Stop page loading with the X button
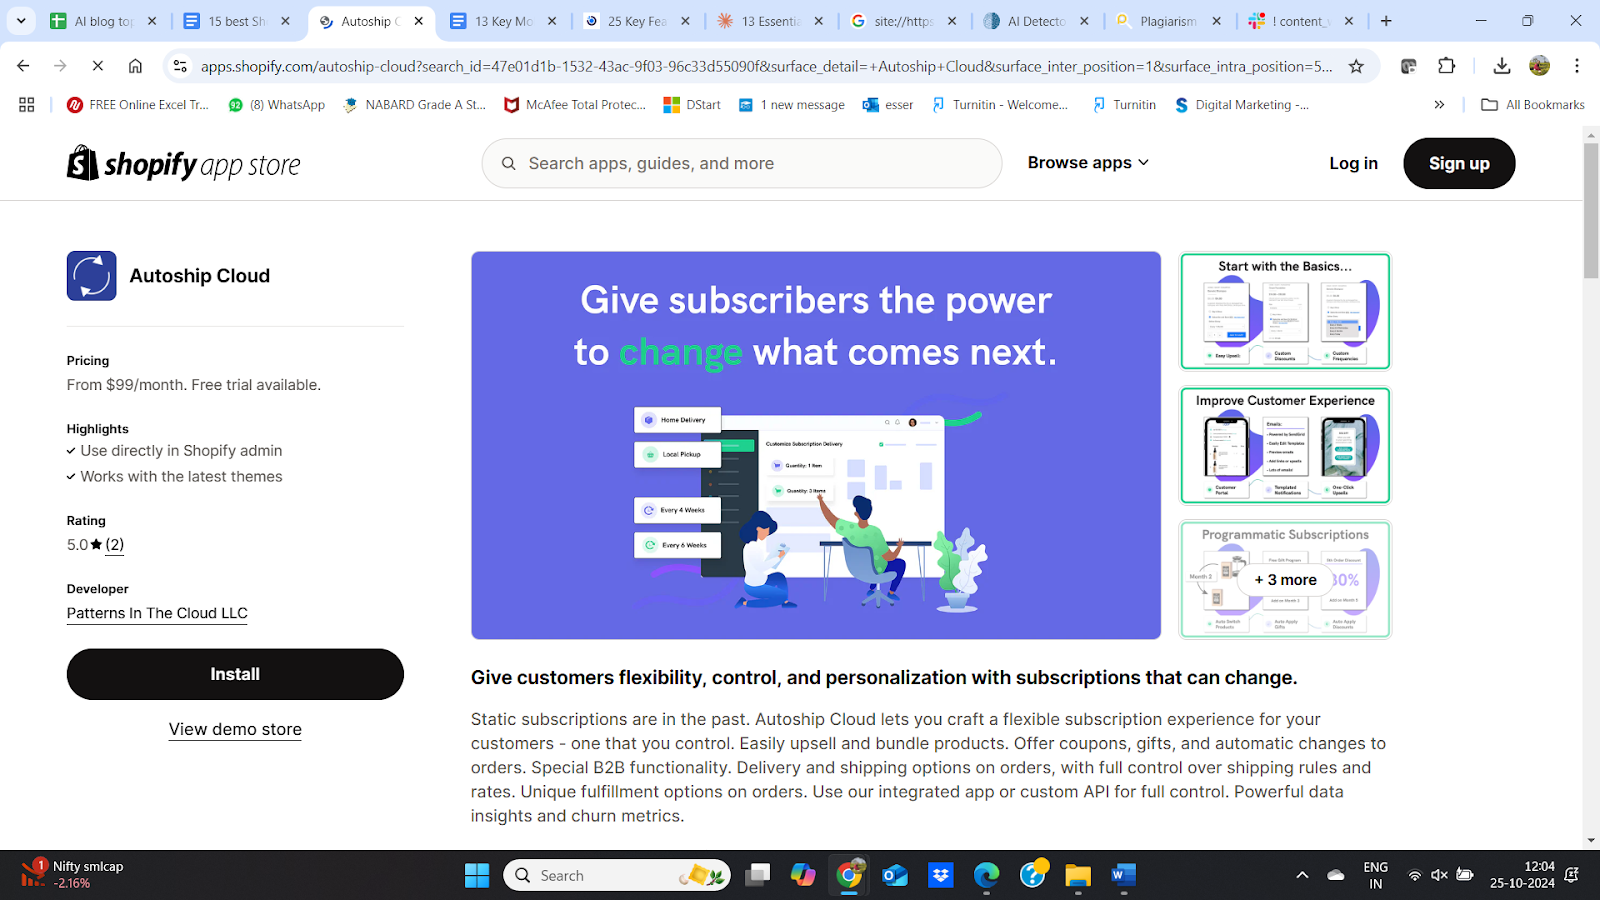 coord(97,66)
